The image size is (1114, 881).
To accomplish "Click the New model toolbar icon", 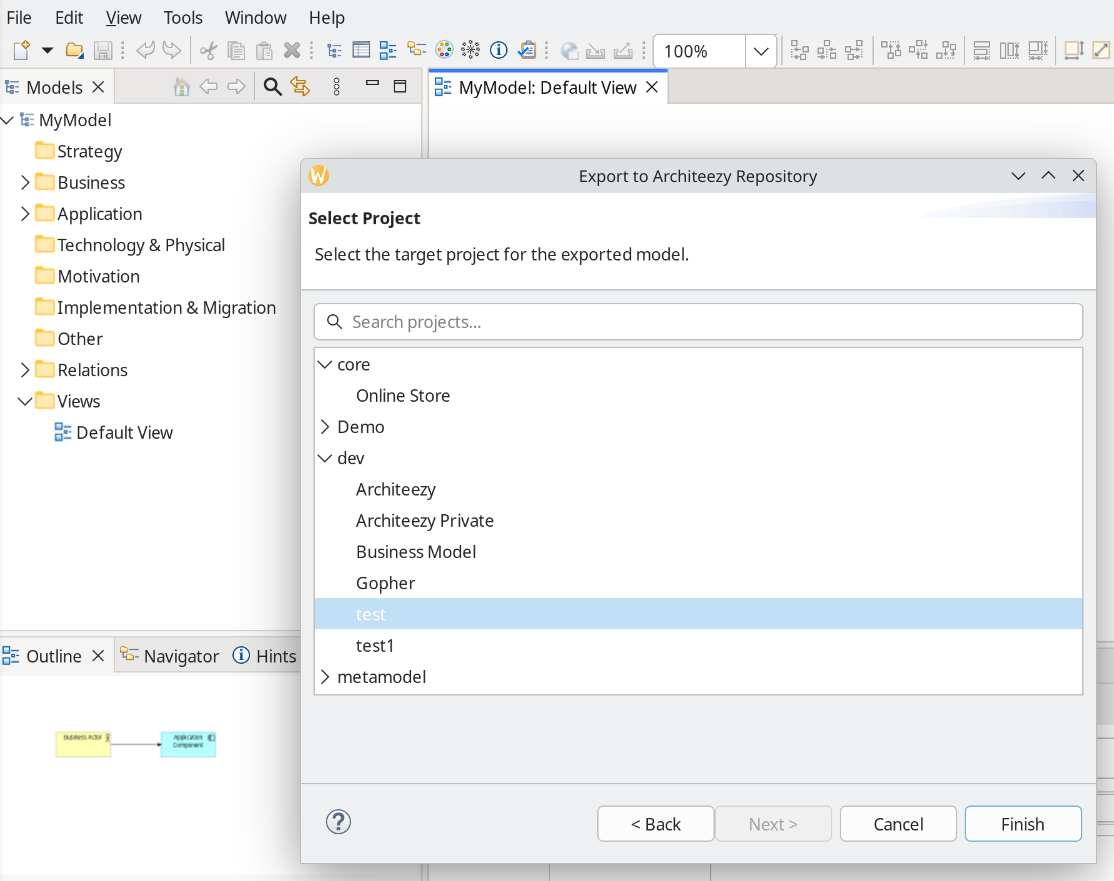I will click(x=21, y=50).
